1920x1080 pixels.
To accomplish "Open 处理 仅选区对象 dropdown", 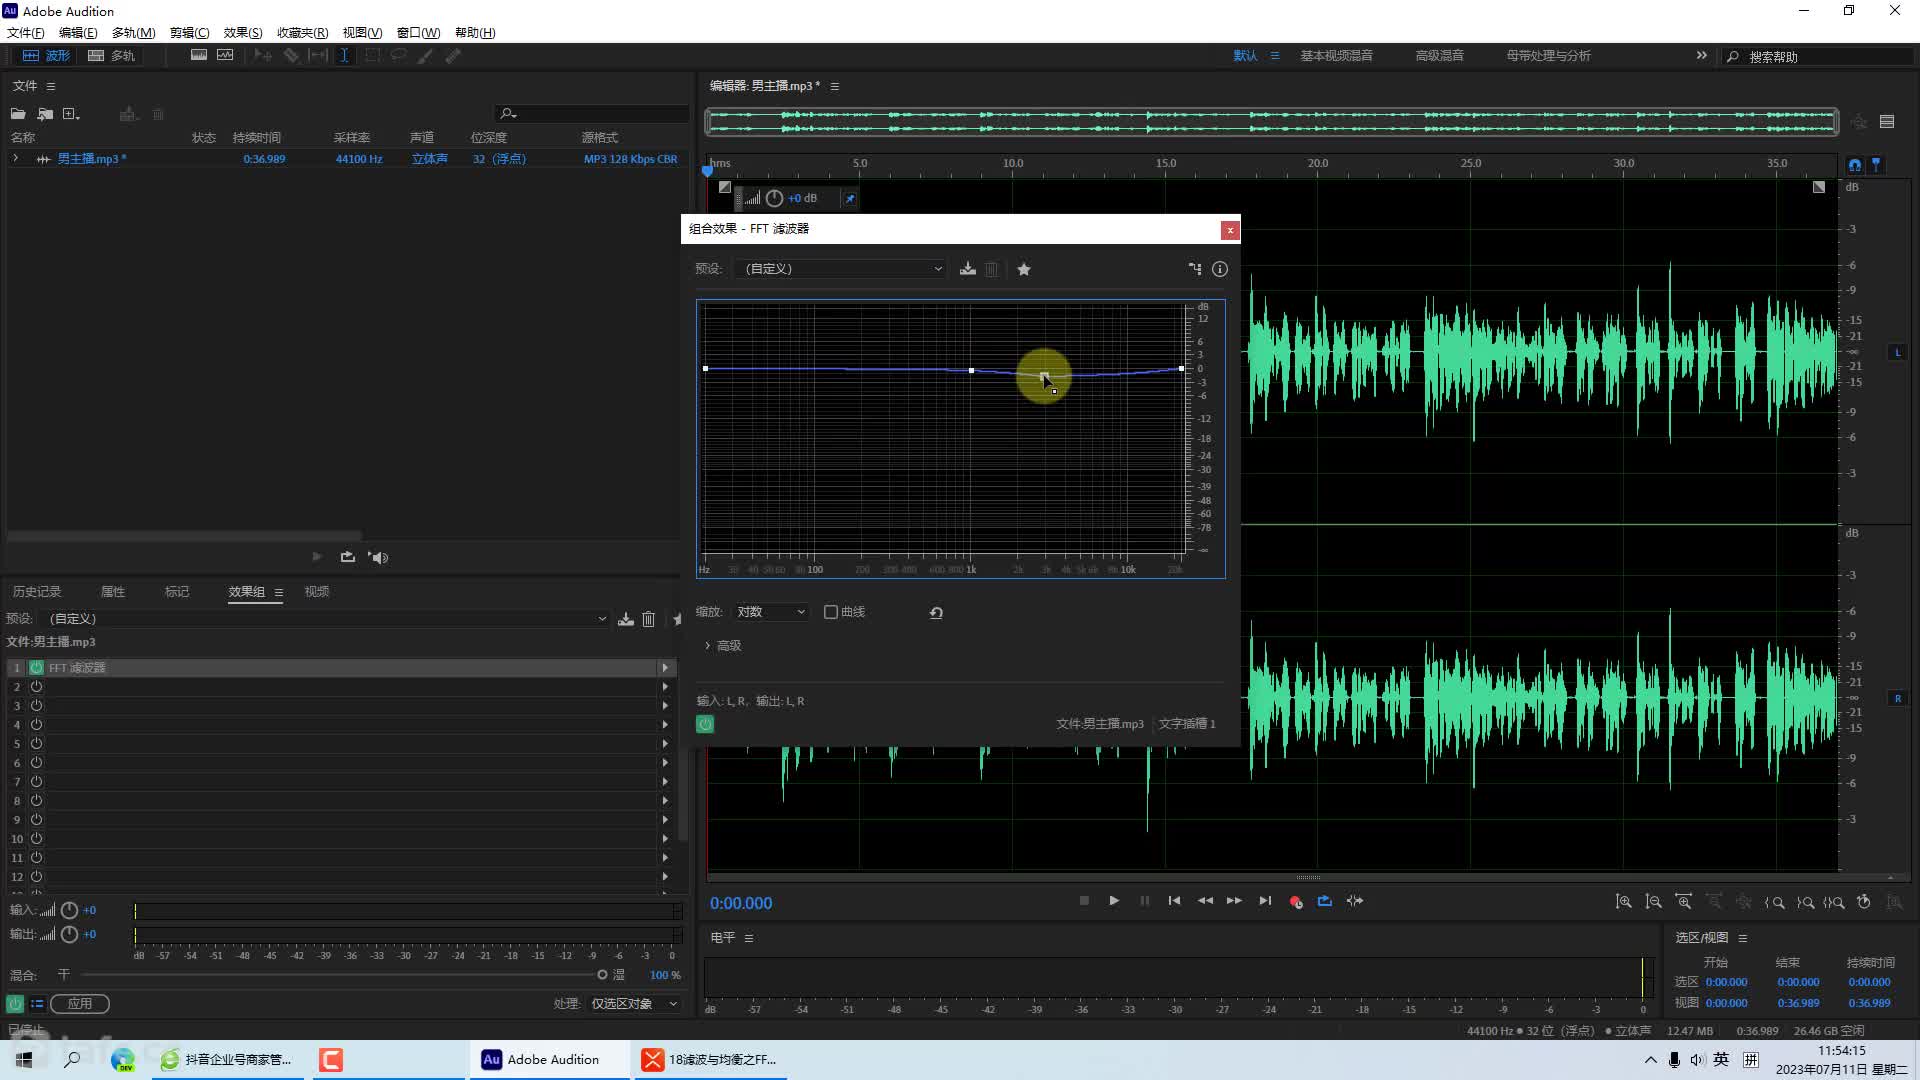I will (634, 1004).
